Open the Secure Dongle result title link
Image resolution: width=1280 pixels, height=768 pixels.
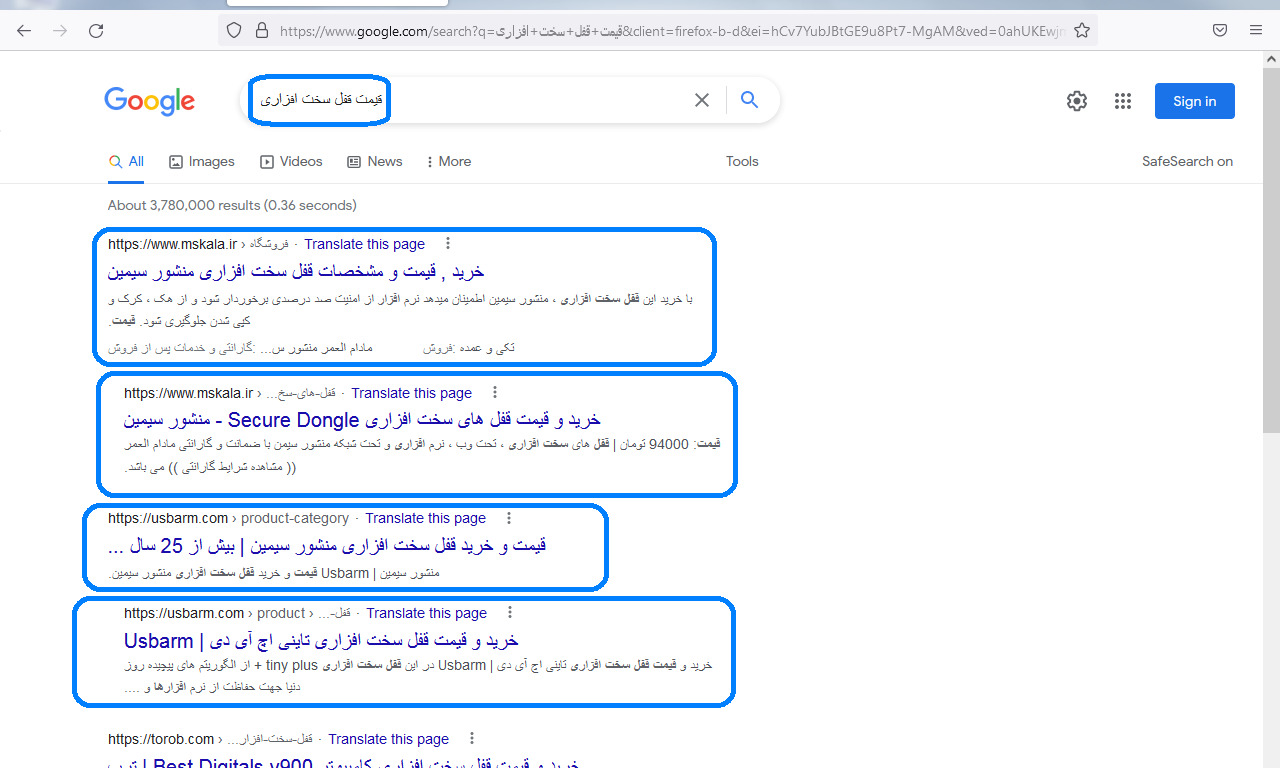(362, 419)
